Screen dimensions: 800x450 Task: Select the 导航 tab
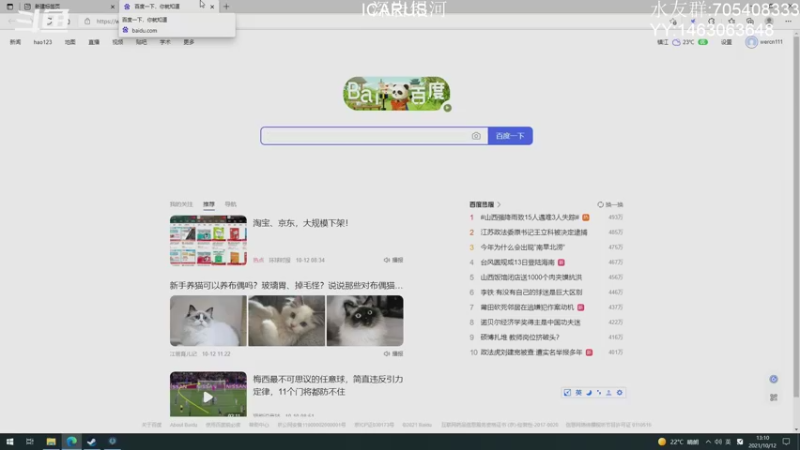pos(231,204)
